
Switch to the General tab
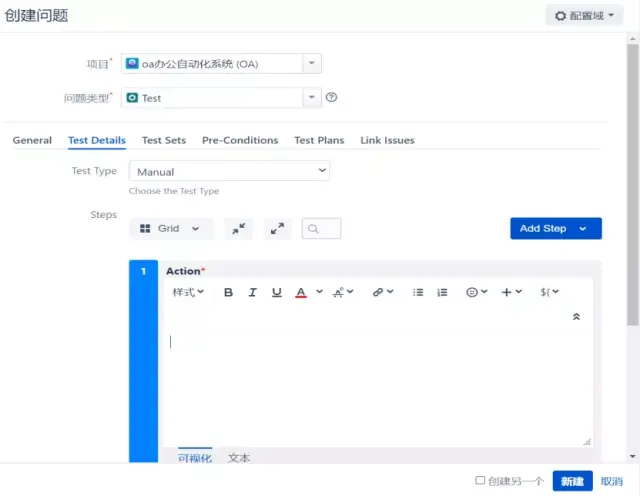pyautogui.click(x=32, y=140)
